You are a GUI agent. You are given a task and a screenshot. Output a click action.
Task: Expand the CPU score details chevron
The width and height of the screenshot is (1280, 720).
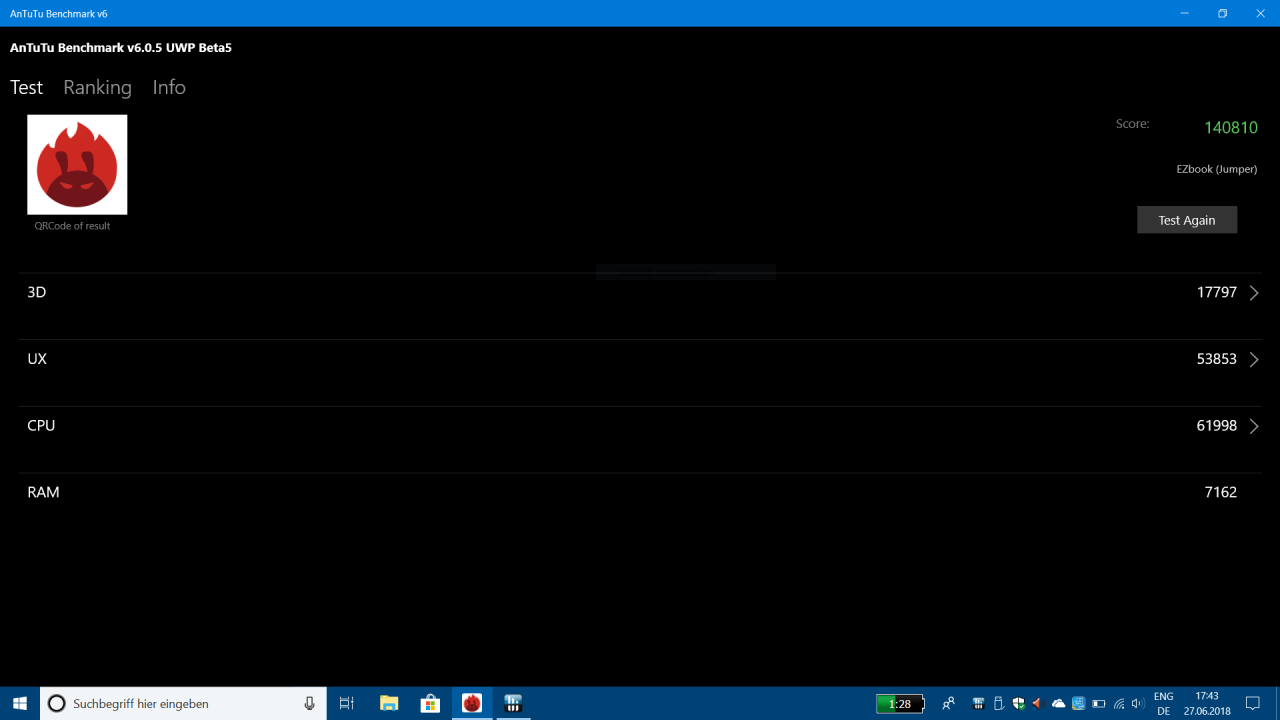click(x=1254, y=426)
